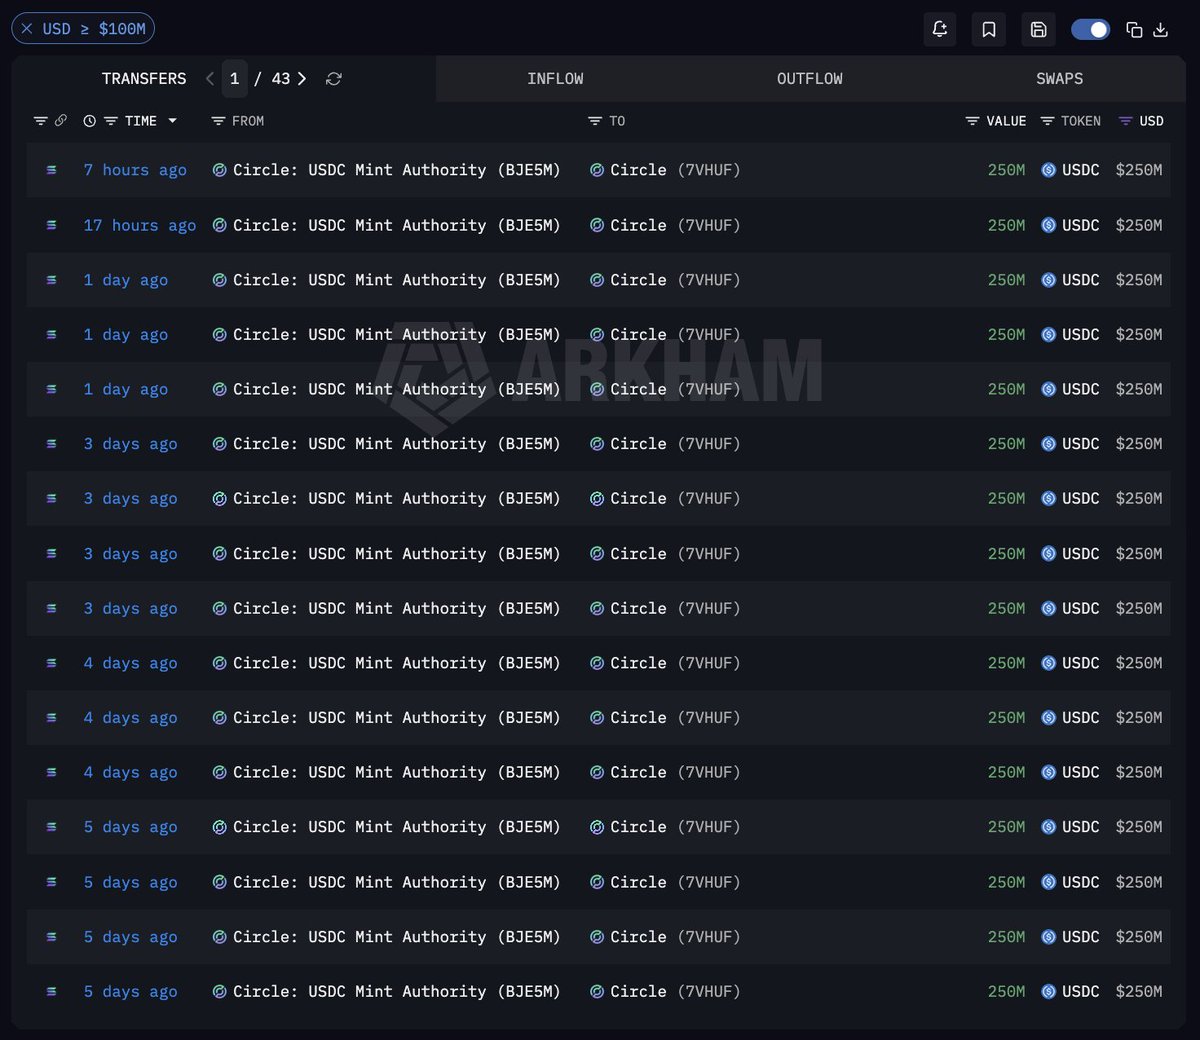Open the Circle (7VHUF) recipient in the 7 hours ago row

(675, 170)
